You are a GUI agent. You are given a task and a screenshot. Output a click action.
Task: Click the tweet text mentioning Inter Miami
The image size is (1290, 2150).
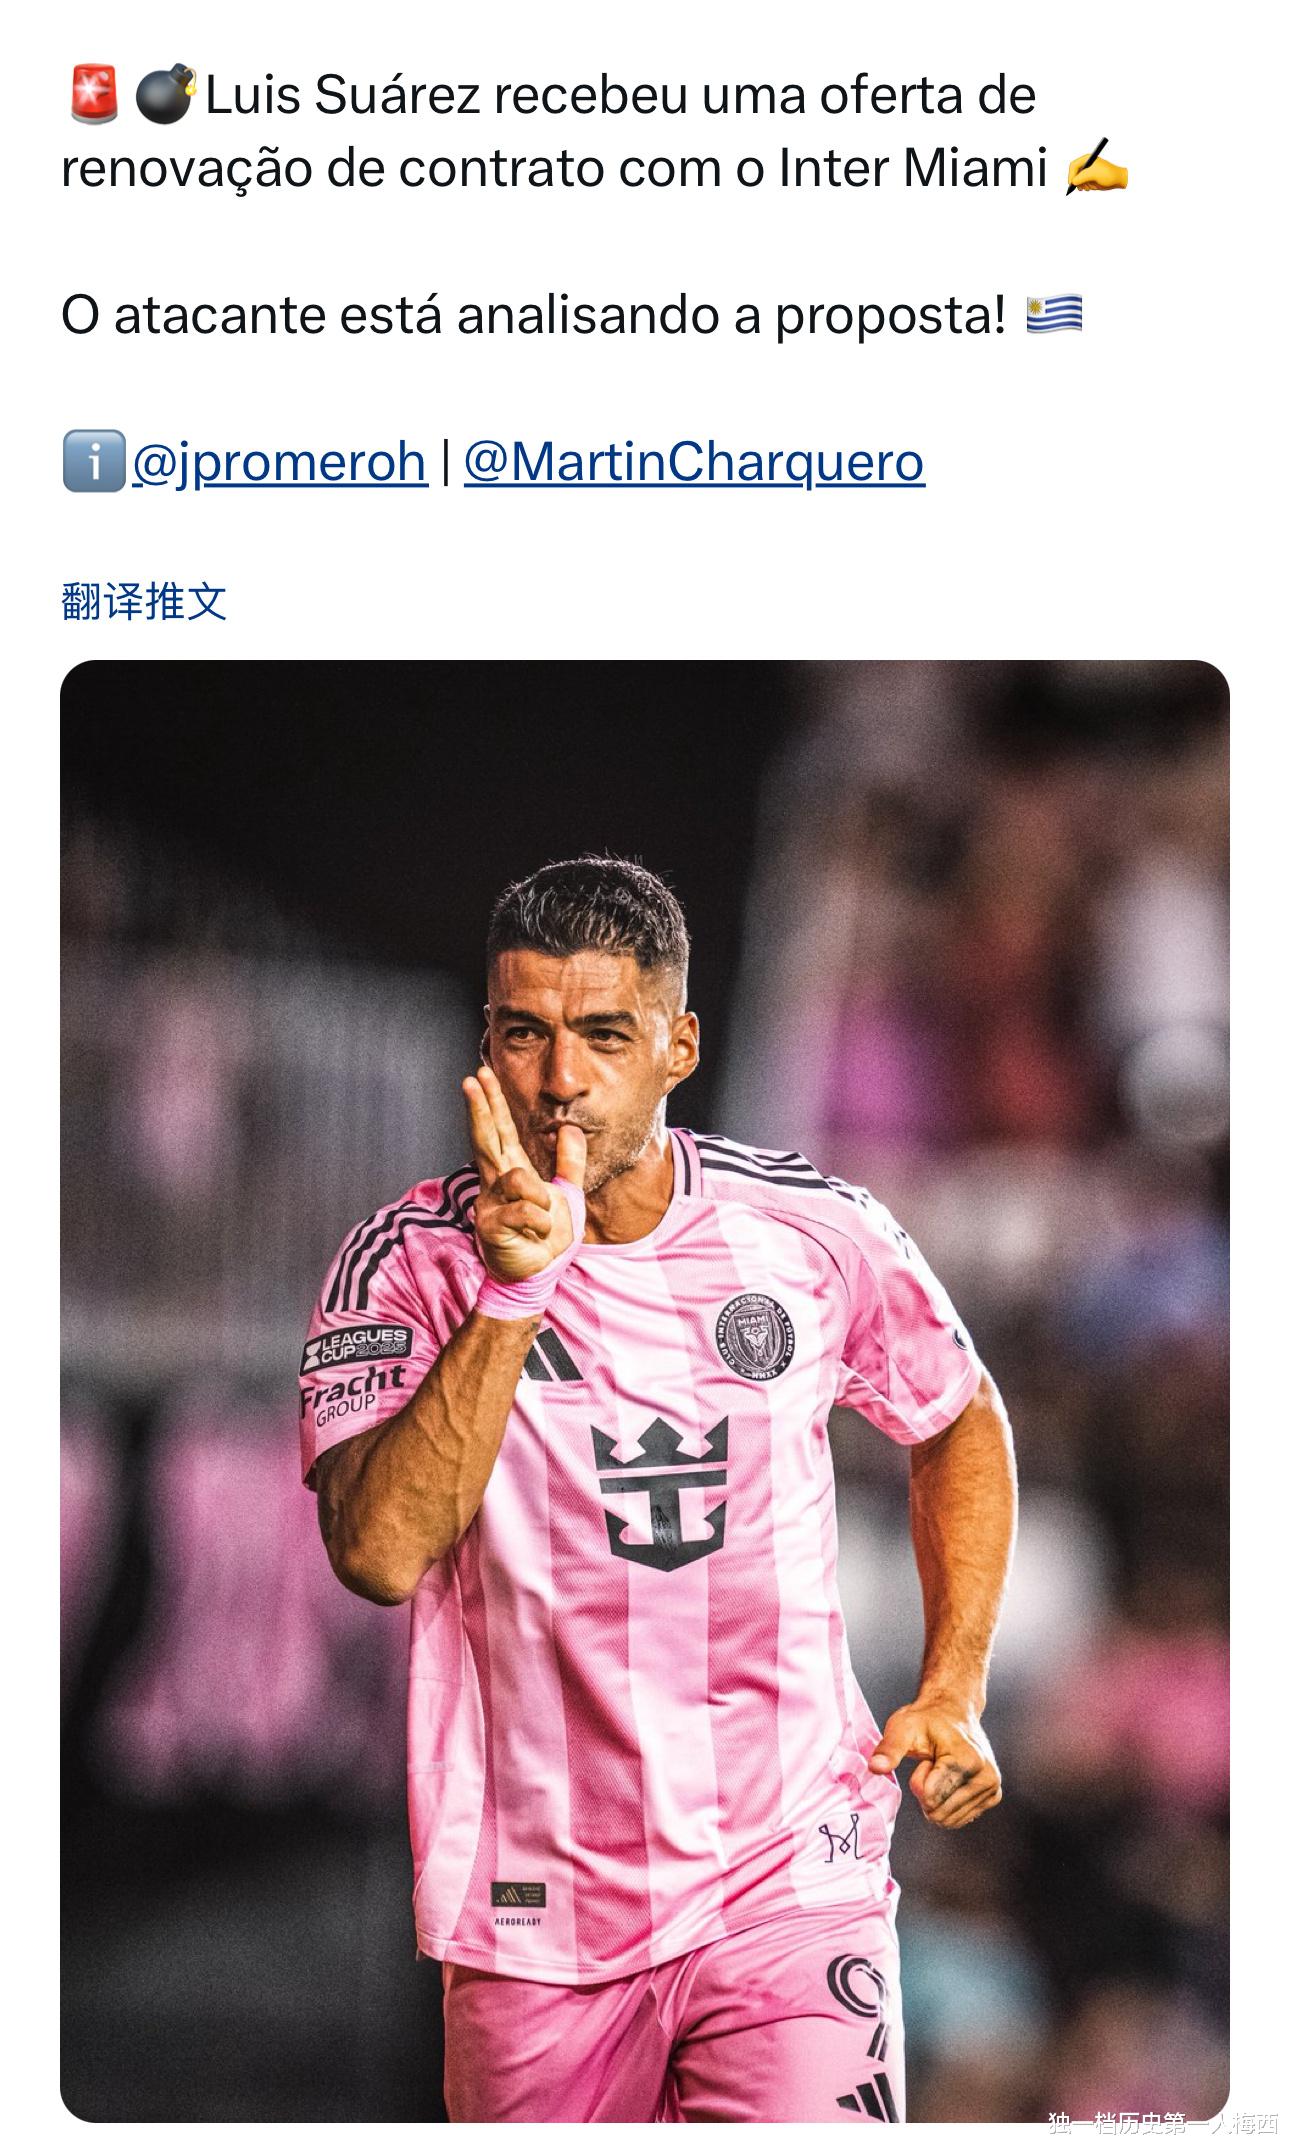(x=595, y=132)
